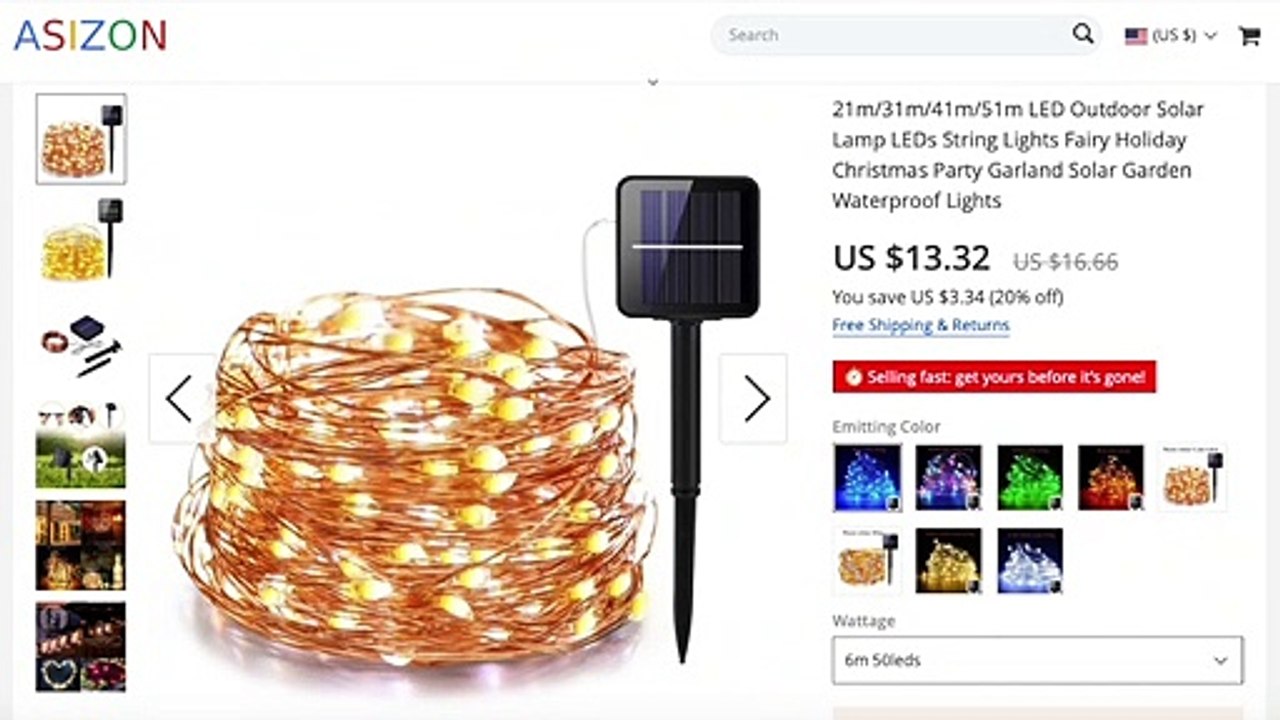This screenshot has width=1280, height=720.
Task: Open the thumbnail showing solar panel accessories
Action: tap(81, 343)
